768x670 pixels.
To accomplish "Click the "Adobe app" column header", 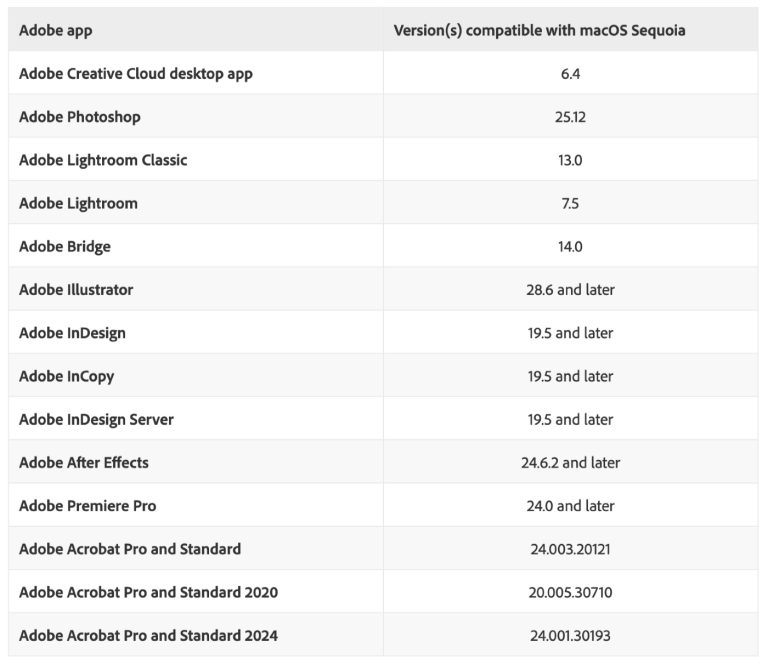I will 56,30.
